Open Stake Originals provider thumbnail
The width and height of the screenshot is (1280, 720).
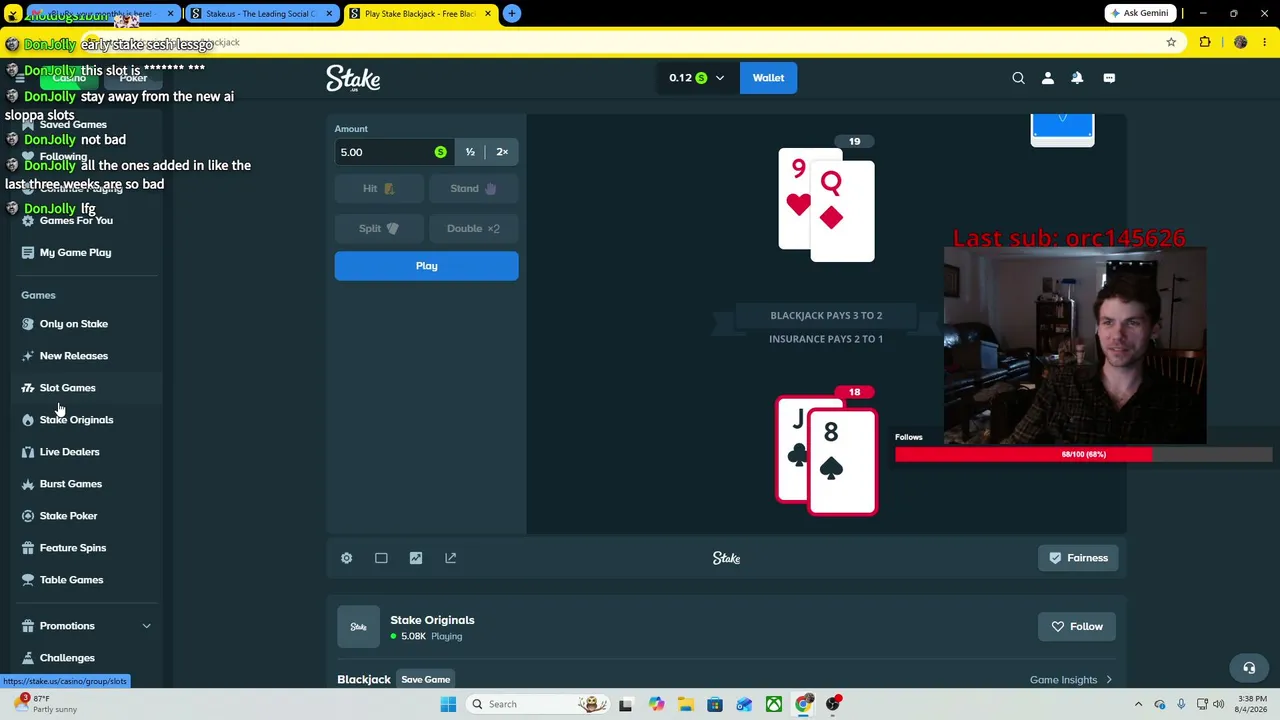[358, 627]
